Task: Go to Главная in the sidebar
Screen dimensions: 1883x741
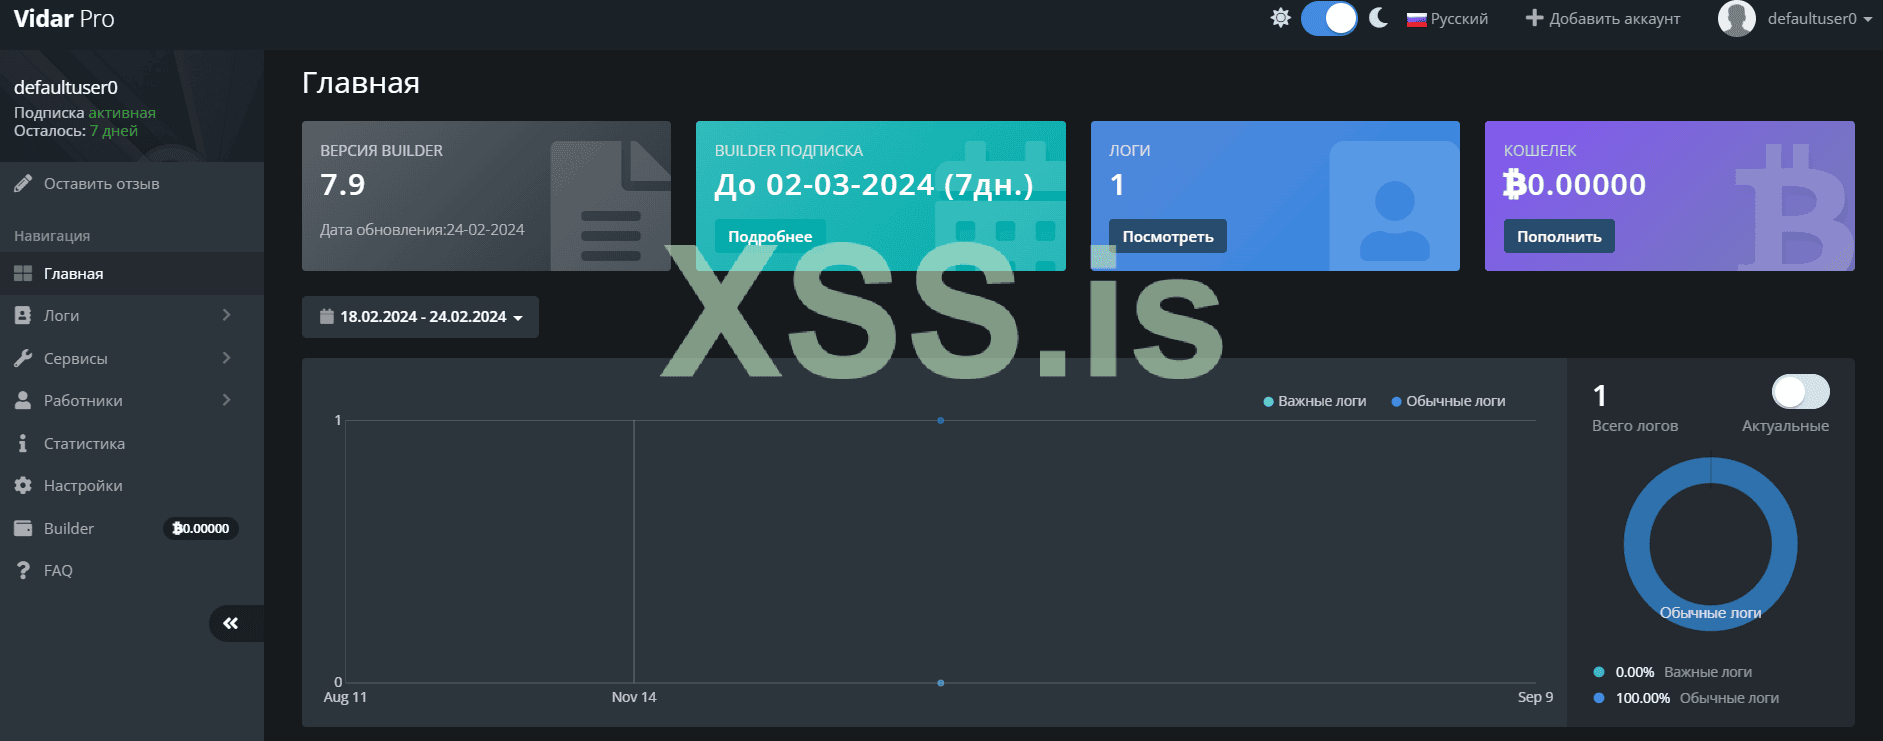Action: (132, 274)
